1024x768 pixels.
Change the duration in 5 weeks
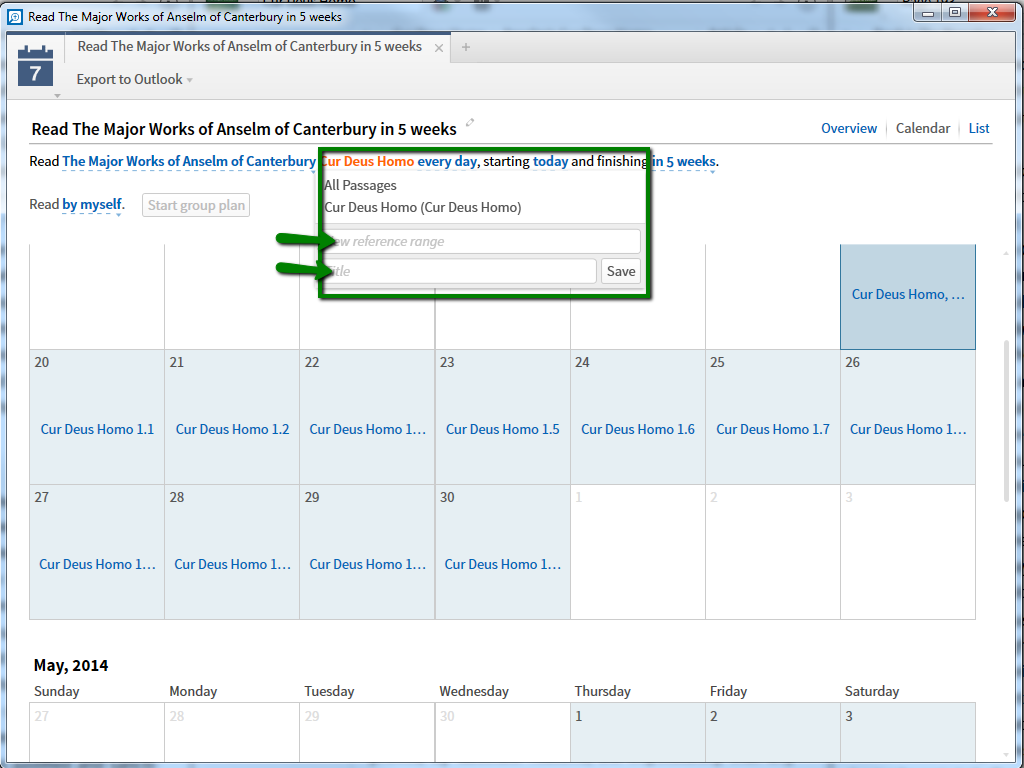point(684,161)
